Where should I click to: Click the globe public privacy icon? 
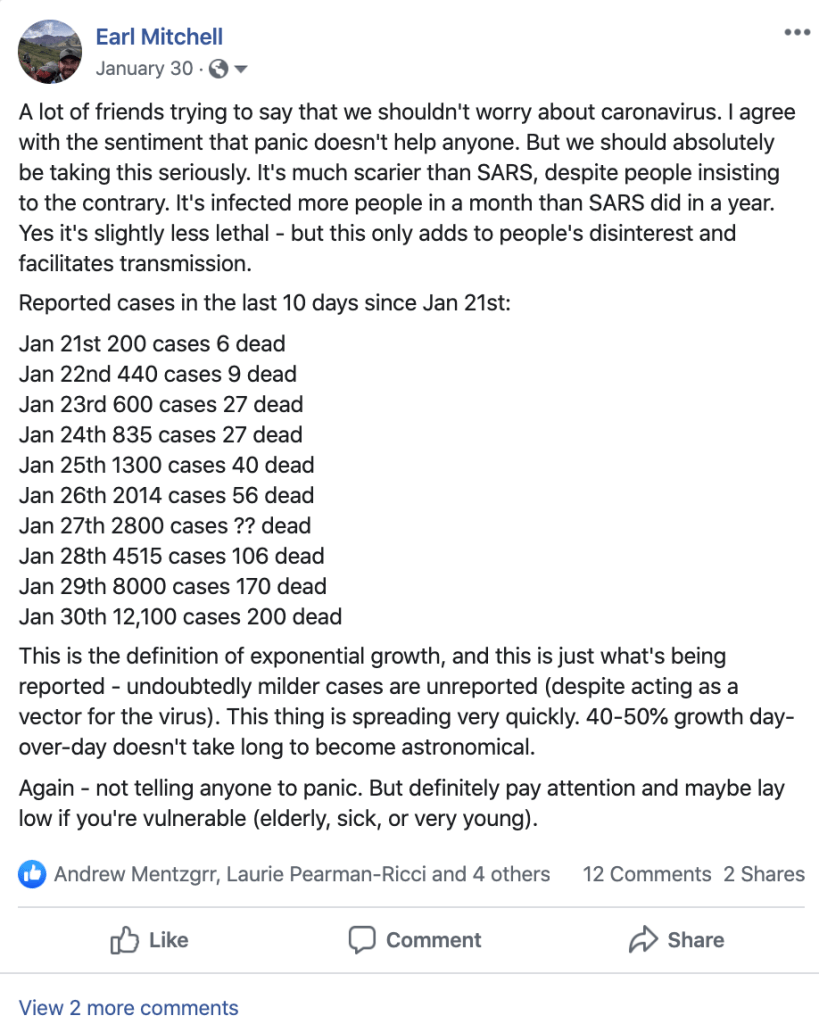tap(220, 69)
